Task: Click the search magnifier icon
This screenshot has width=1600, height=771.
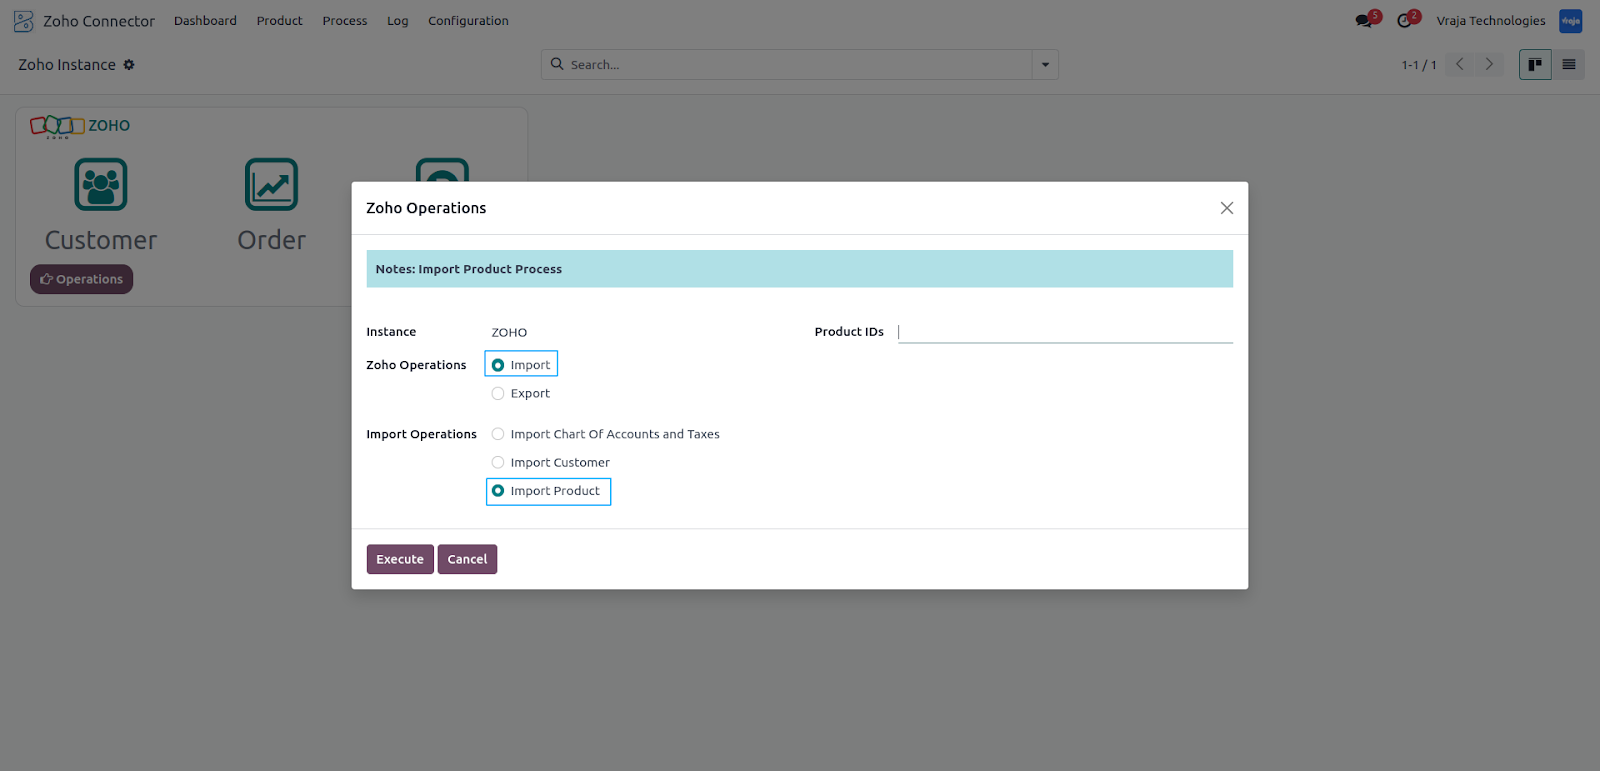Action: point(557,64)
